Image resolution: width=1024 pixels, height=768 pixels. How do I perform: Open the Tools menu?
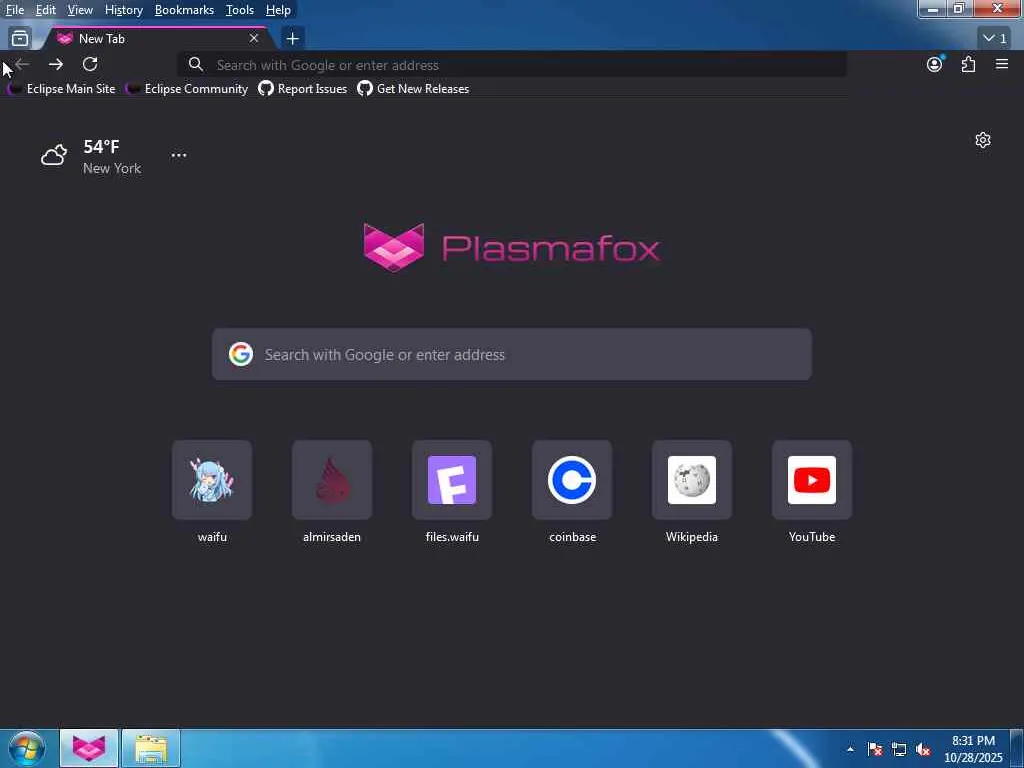pyautogui.click(x=240, y=10)
